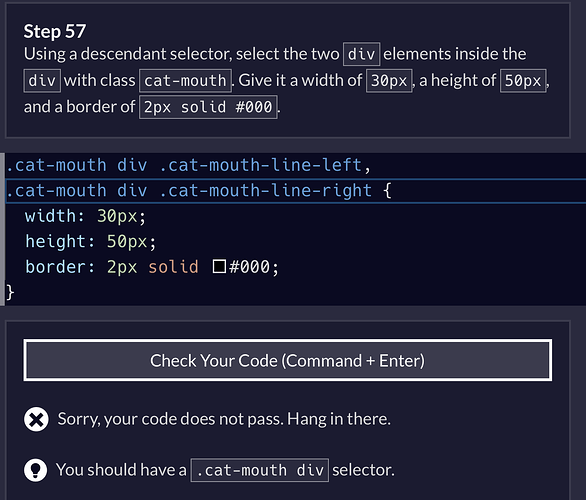Image resolution: width=586 pixels, height=500 pixels.
Task: Click the .cat-mouth-line-left selector in editor
Action: click(x=260, y=165)
